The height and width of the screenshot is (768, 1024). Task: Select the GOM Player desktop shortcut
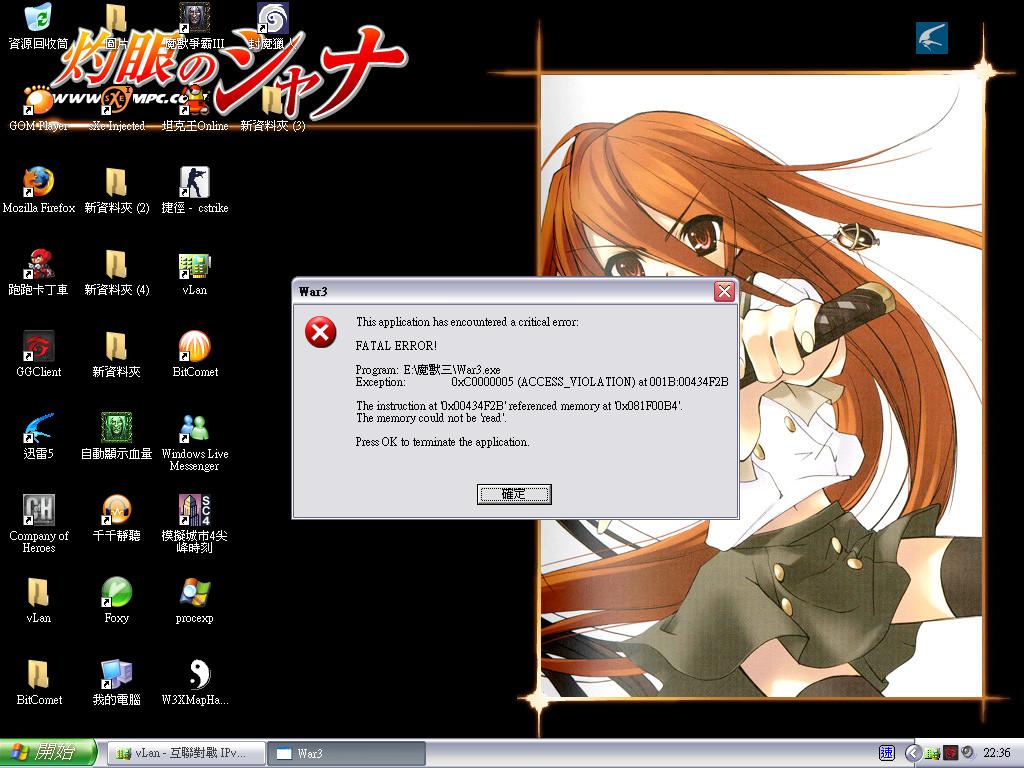click(x=39, y=101)
